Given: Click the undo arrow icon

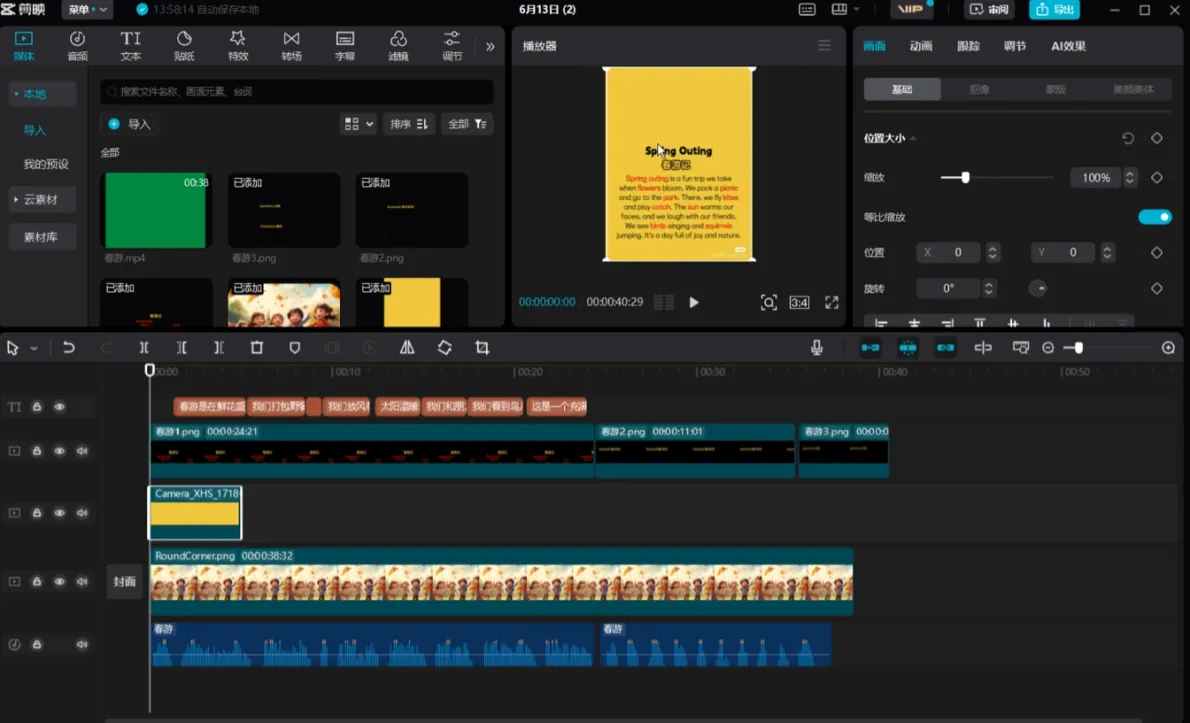Looking at the screenshot, I should (x=68, y=347).
